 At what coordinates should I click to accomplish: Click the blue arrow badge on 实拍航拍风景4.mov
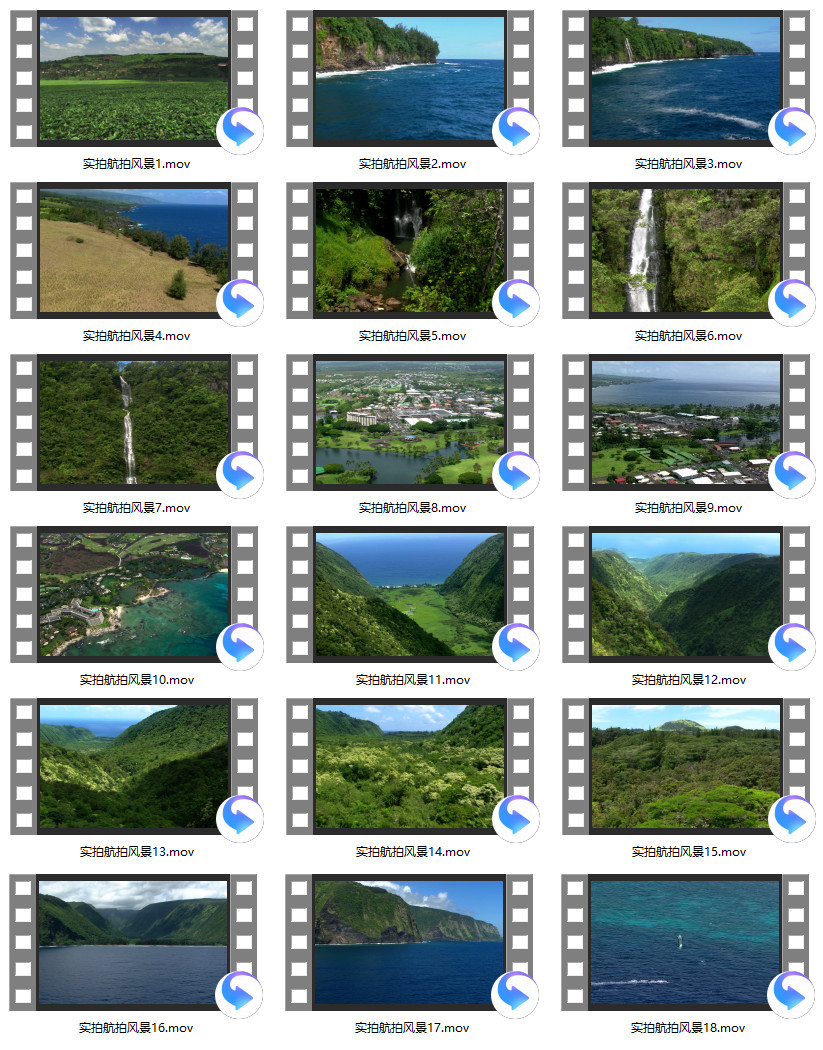pyautogui.click(x=240, y=302)
